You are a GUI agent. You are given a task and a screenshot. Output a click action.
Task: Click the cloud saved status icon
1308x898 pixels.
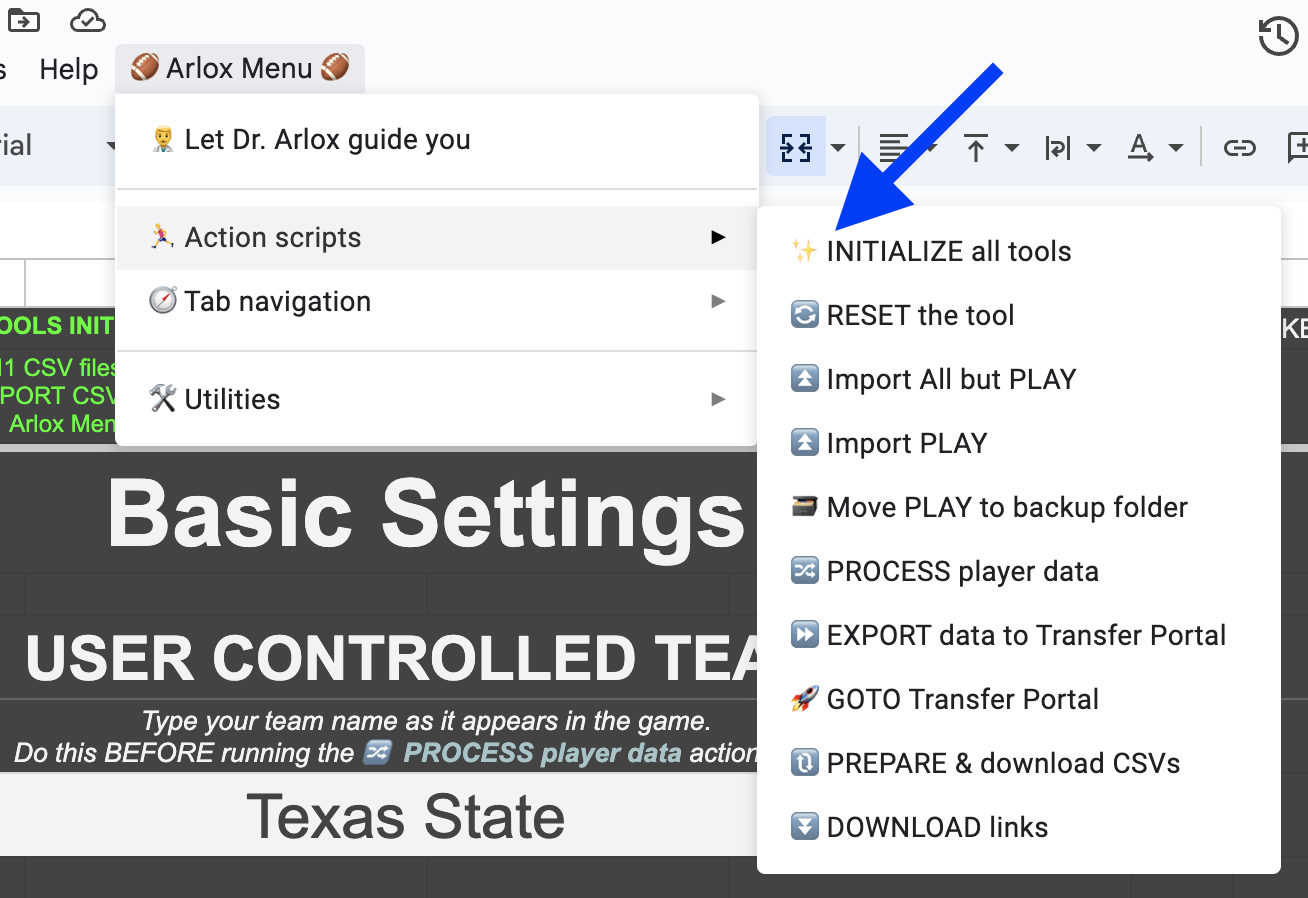[x=88, y=19]
